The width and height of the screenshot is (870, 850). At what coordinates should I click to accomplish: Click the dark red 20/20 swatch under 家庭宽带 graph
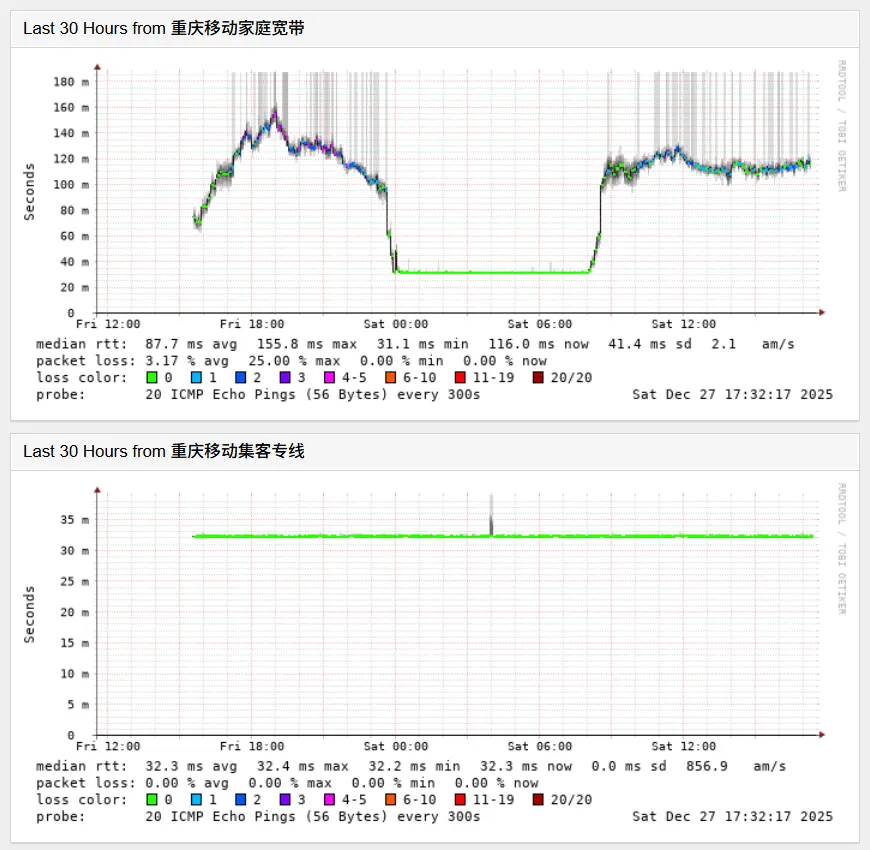point(538,378)
